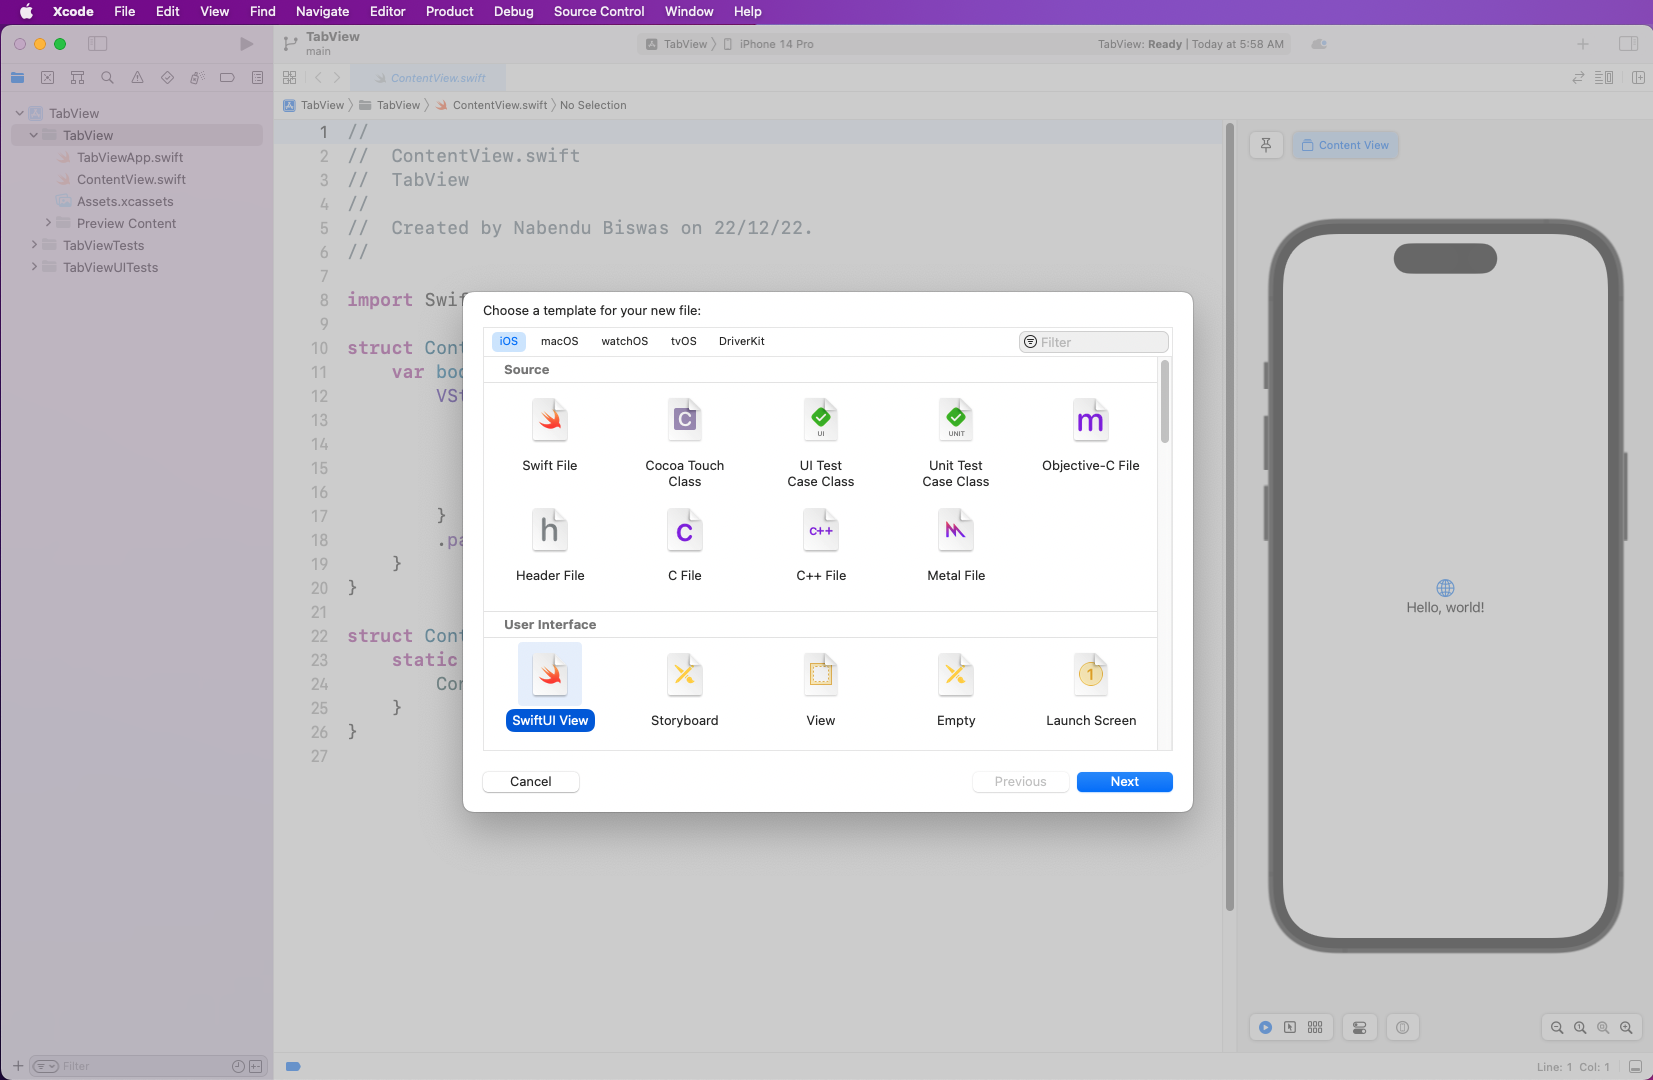Select the Launch Screen template
The height and width of the screenshot is (1080, 1653).
pyautogui.click(x=1091, y=690)
